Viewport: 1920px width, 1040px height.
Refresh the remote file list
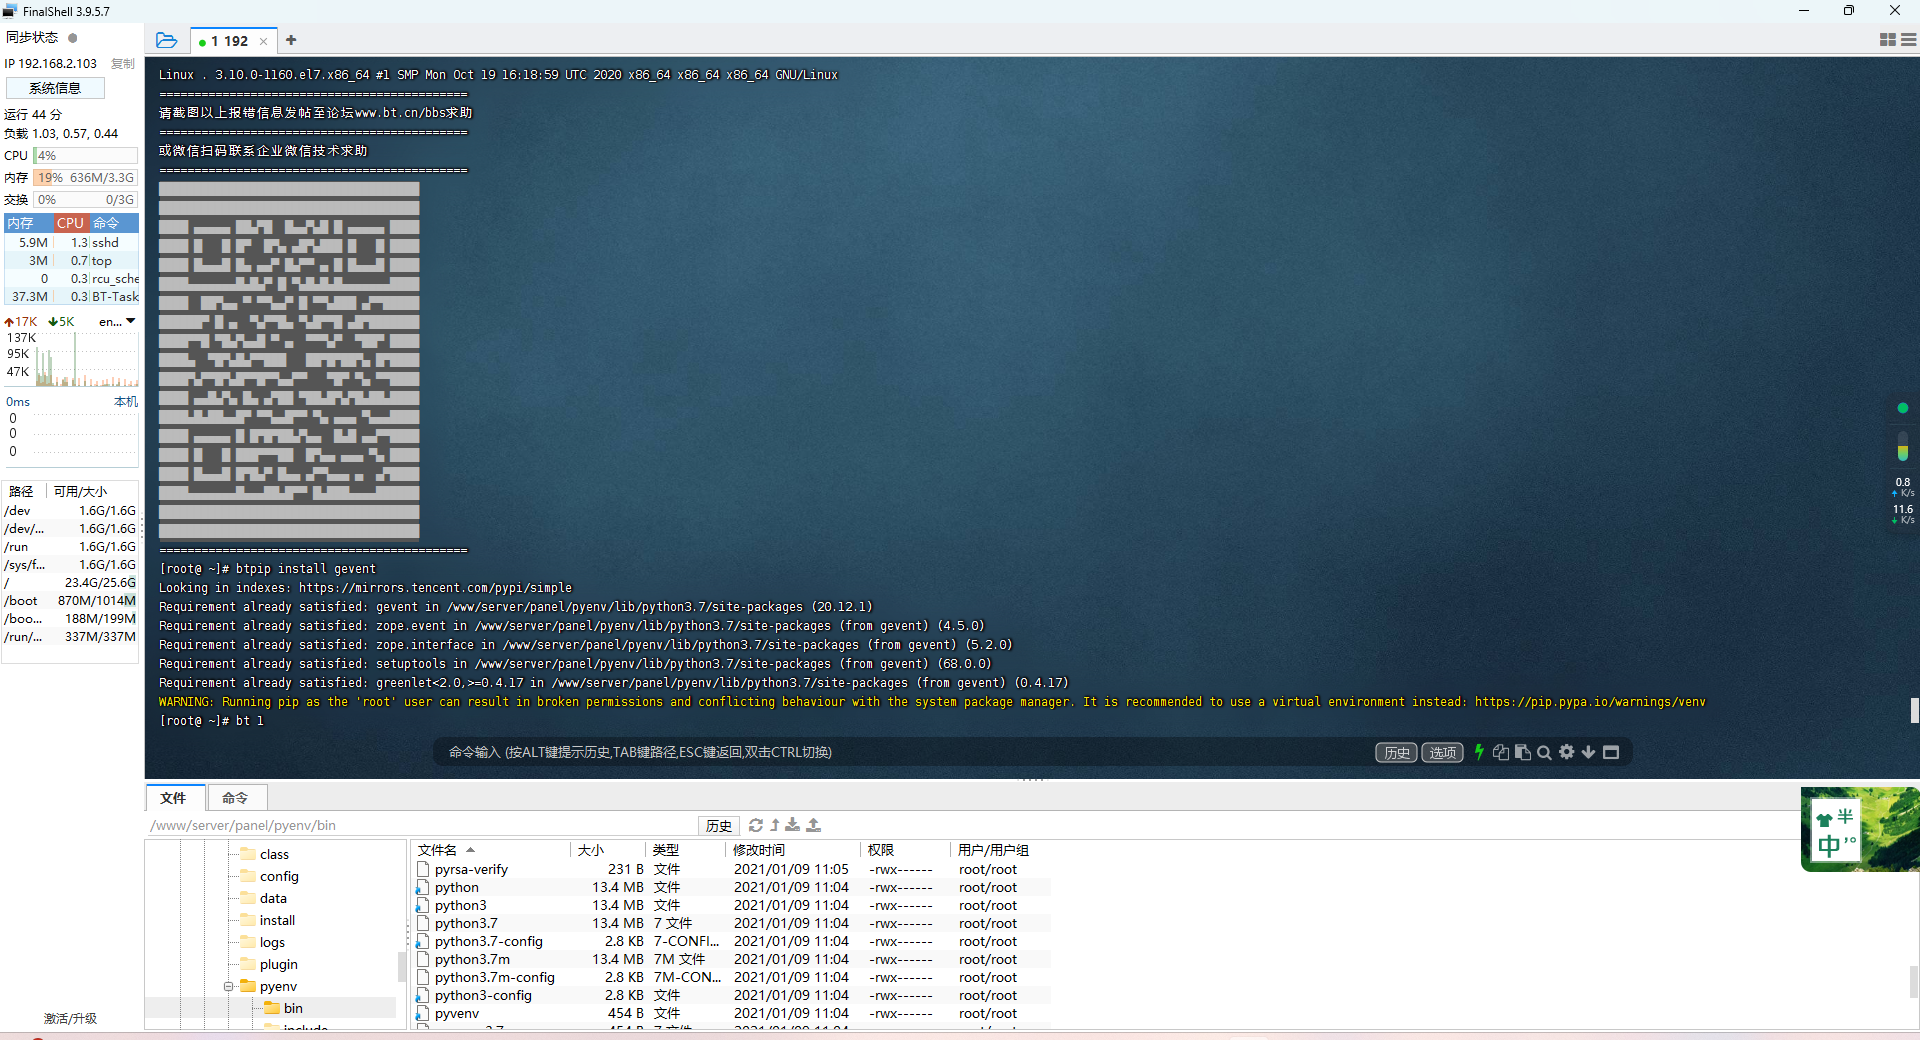click(x=756, y=825)
